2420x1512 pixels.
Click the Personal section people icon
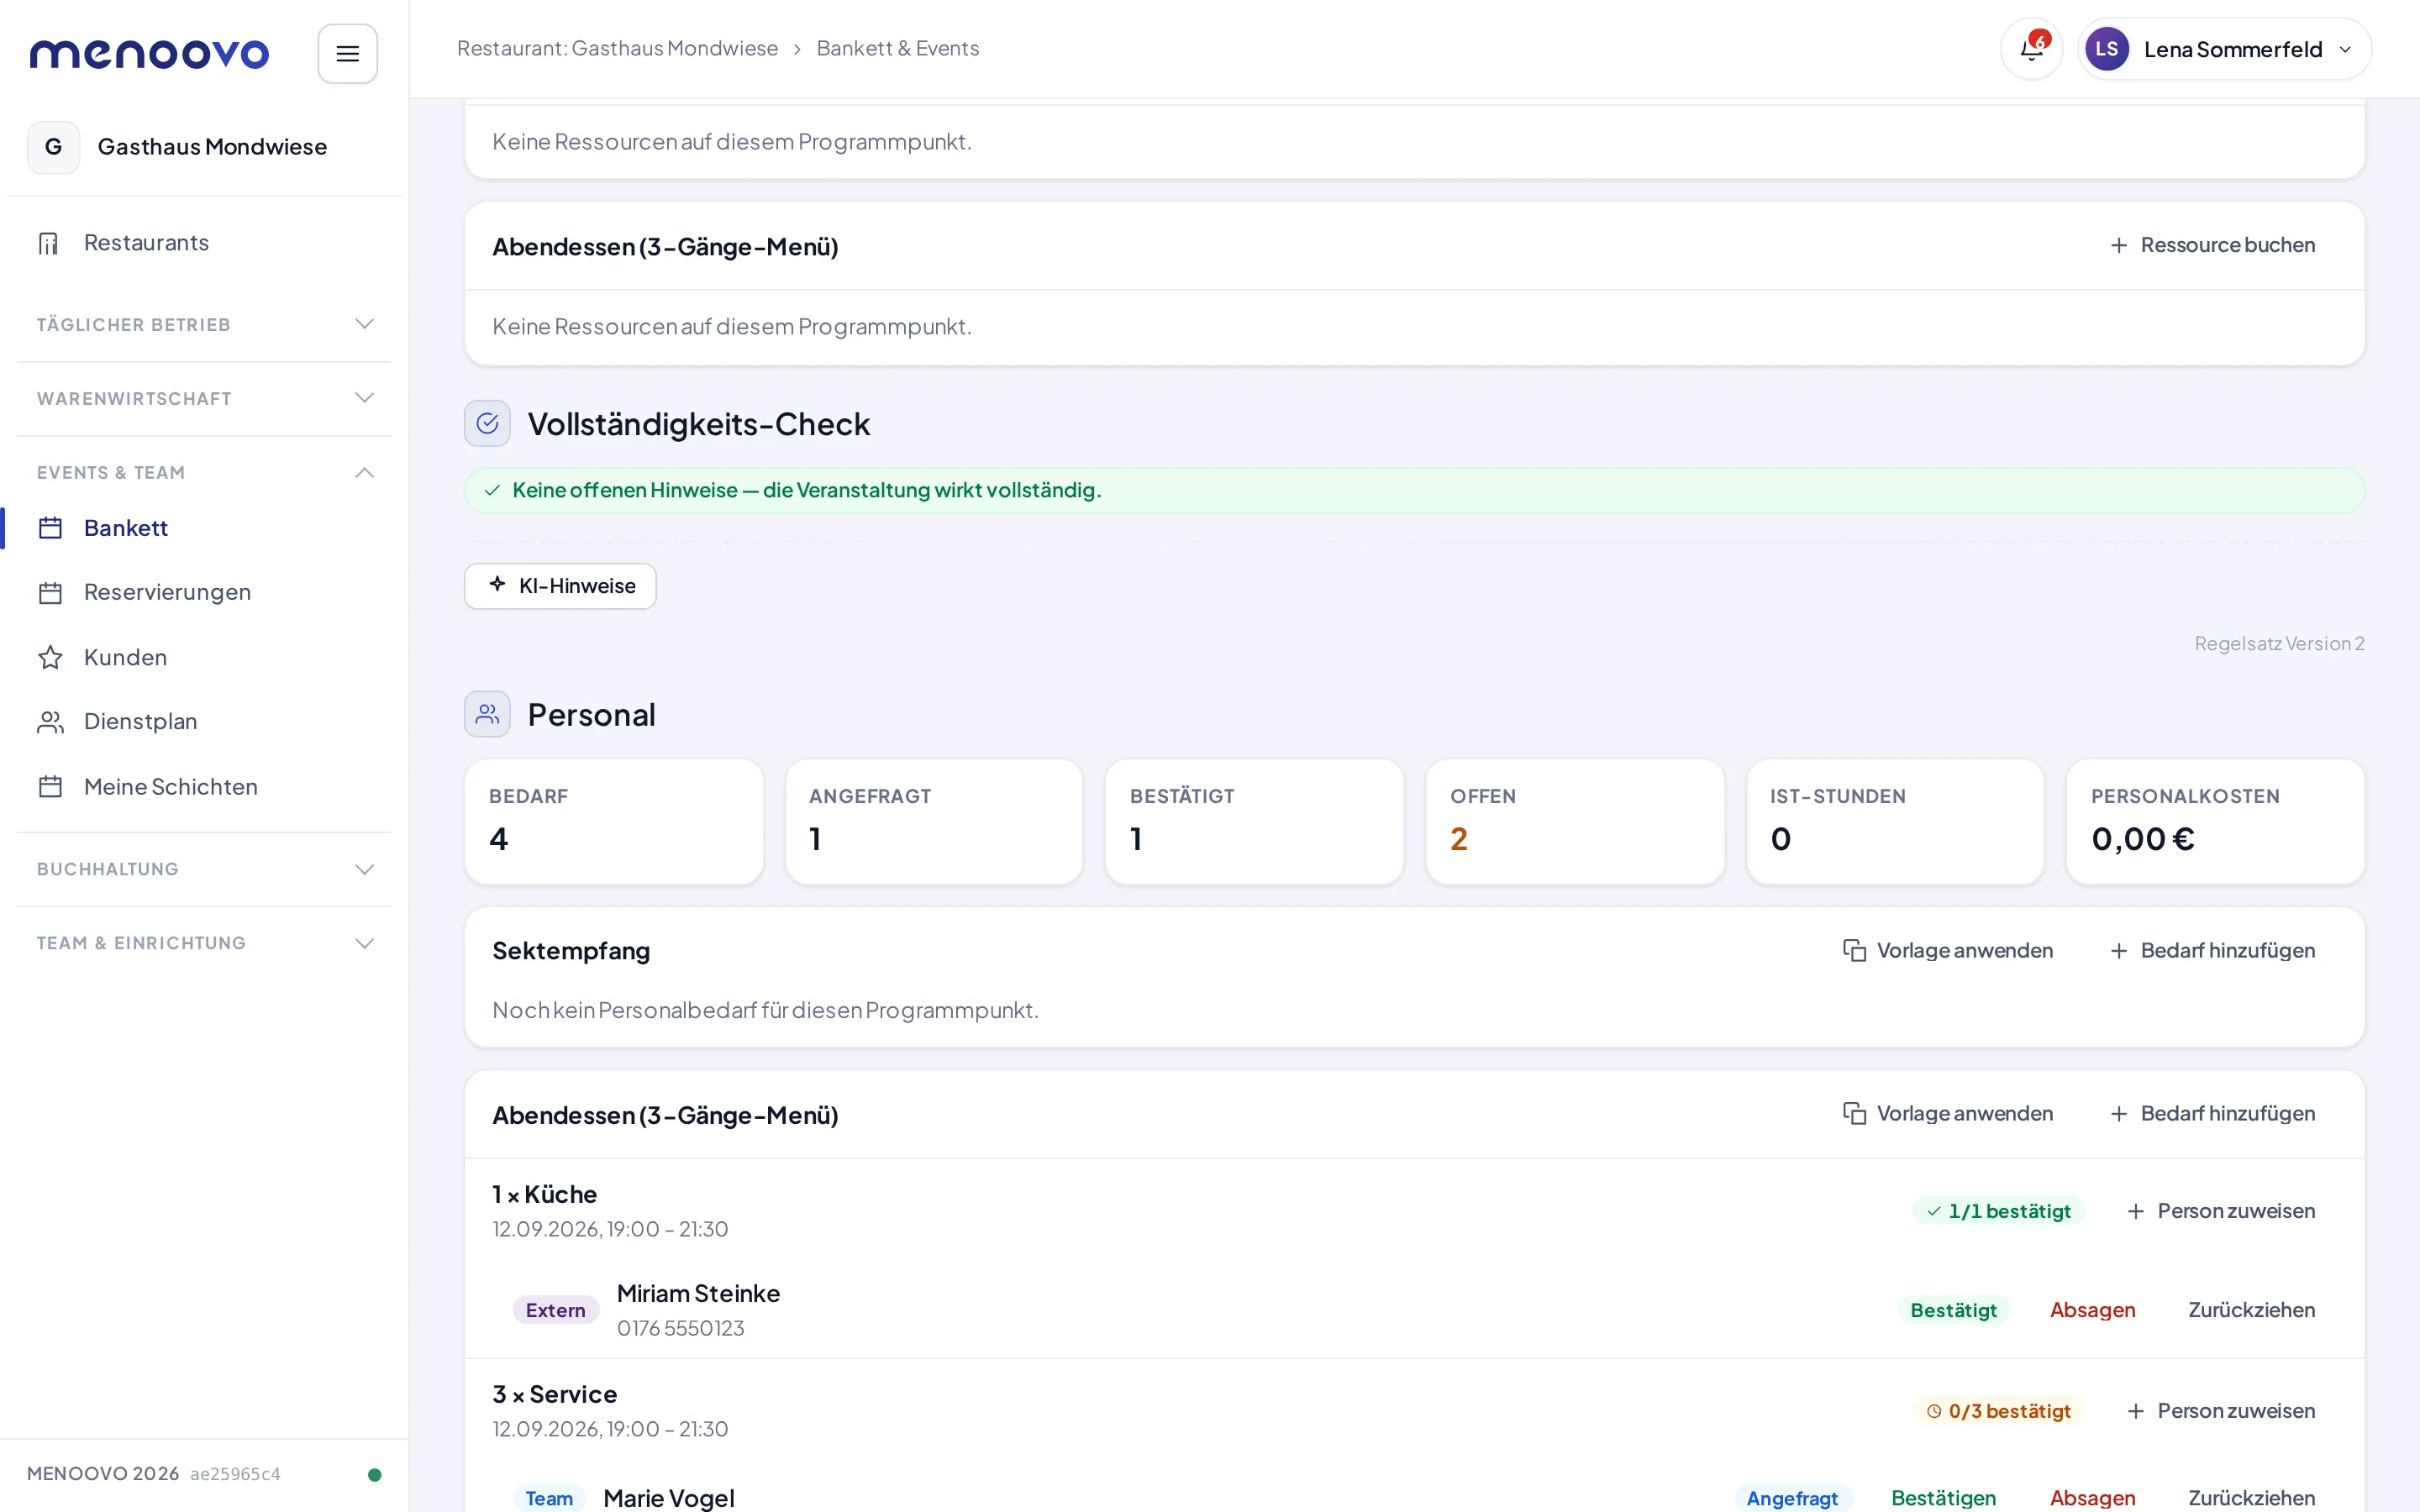487,714
